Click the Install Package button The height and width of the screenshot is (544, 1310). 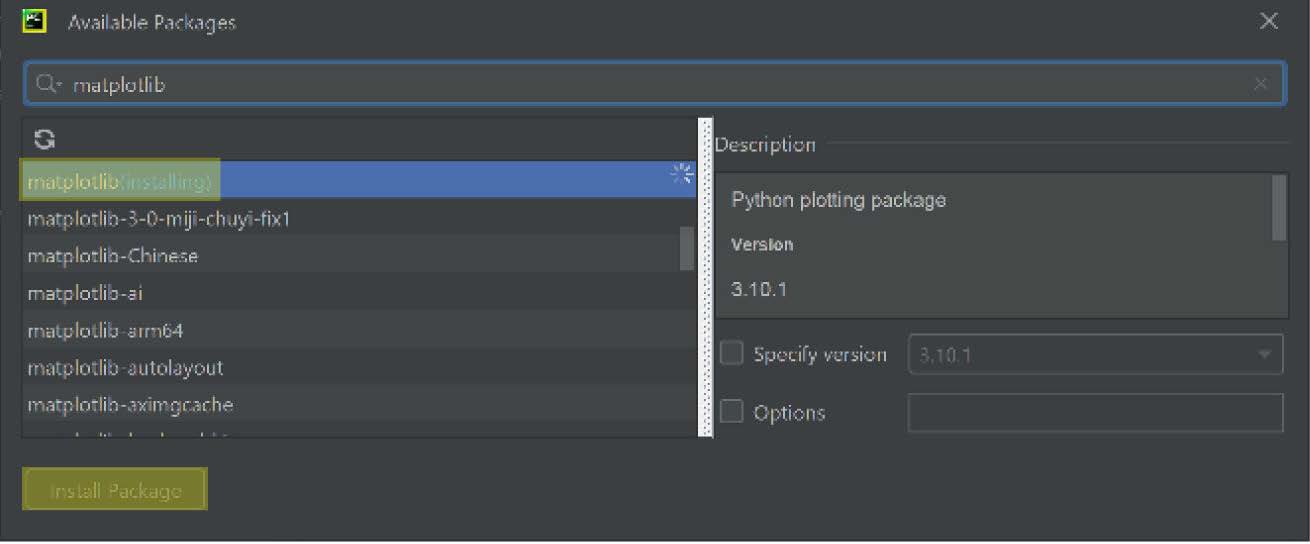115,490
